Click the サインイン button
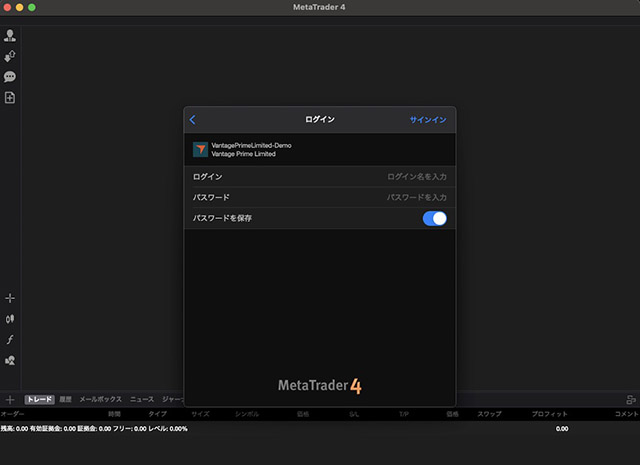This screenshot has height=465, width=640. [428, 120]
